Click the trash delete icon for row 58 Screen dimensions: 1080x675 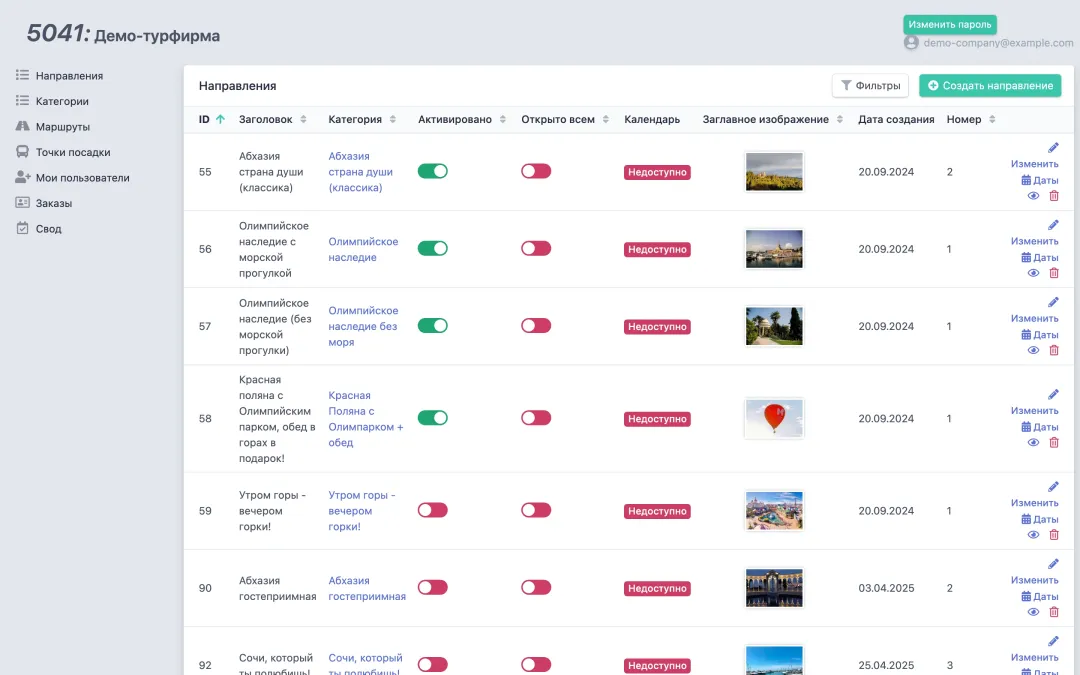click(x=1054, y=442)
